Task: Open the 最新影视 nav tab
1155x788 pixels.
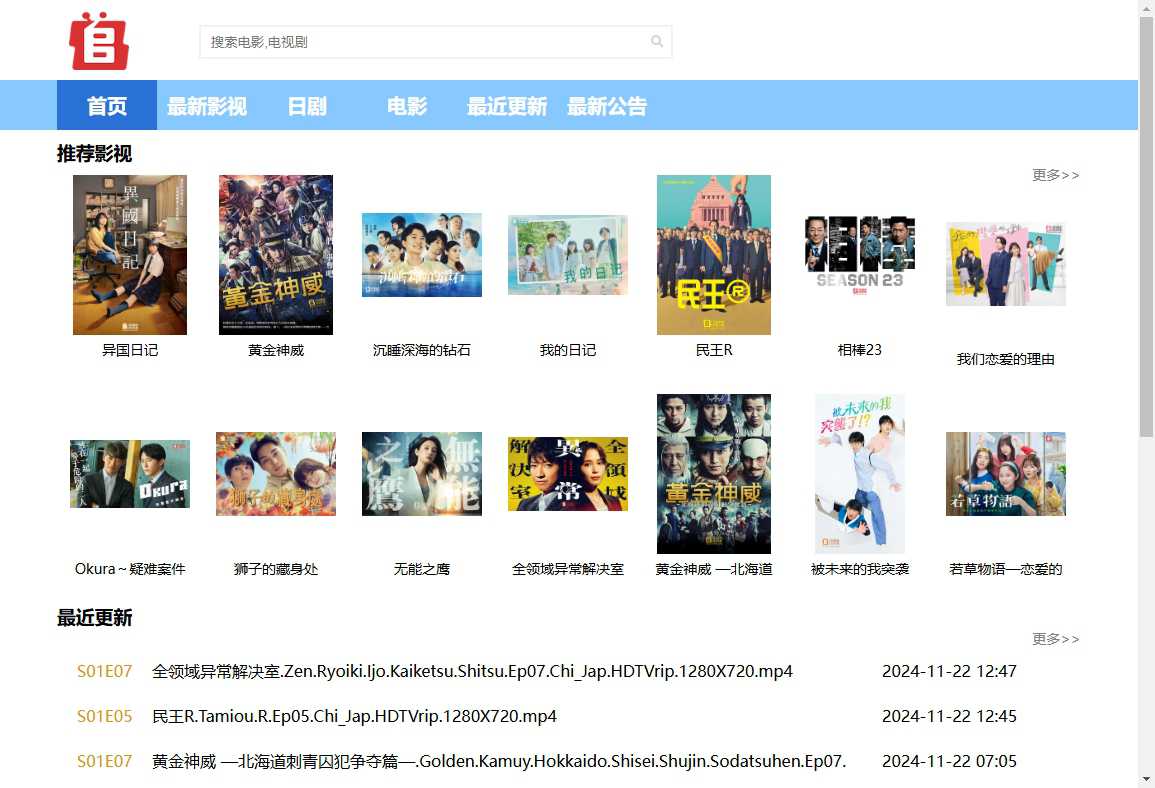Action: coord(207,105)
